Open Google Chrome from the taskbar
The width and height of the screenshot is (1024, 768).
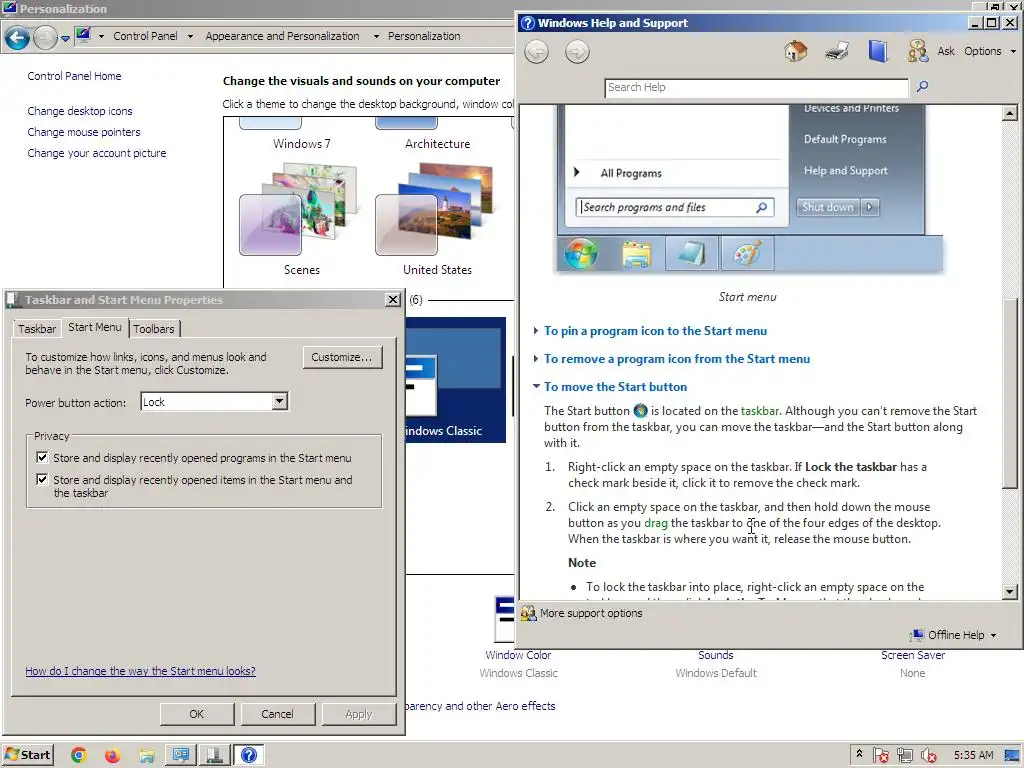tap(79, 756)
